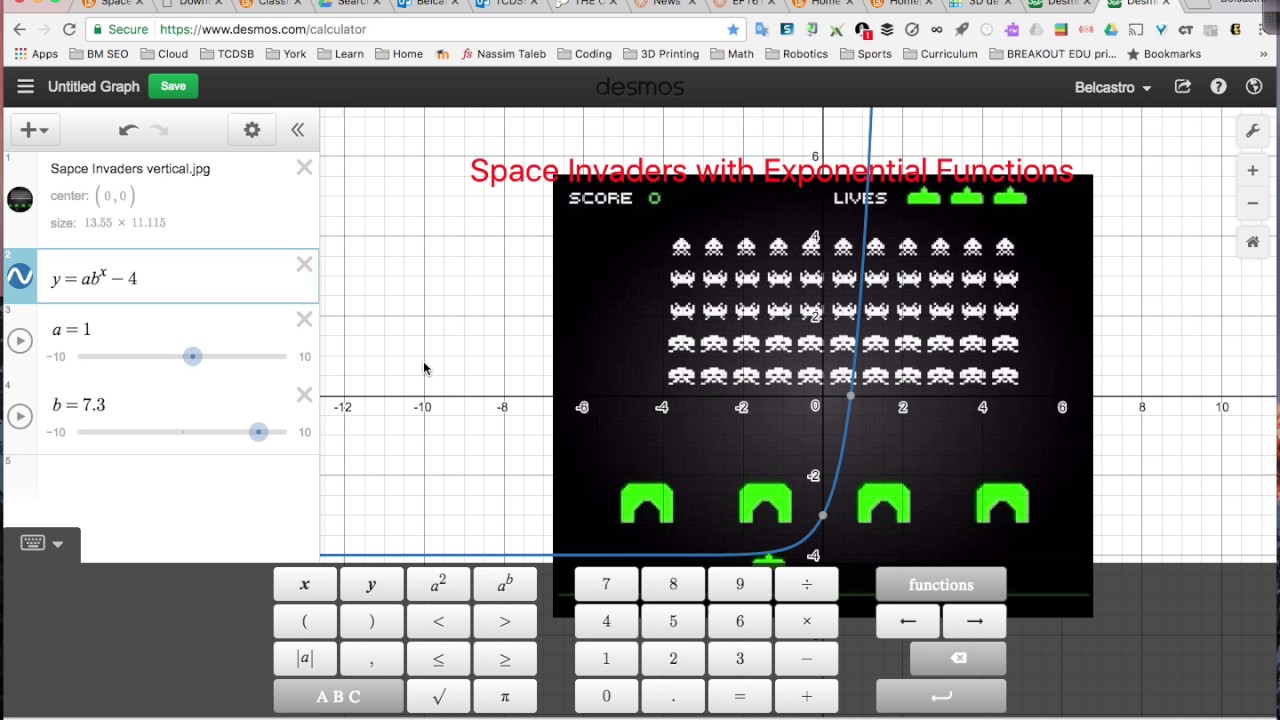Screen dimensions: 1280x720
Task: Click the keypad toggle dropdown arrow
Action: tap(58, 544)
